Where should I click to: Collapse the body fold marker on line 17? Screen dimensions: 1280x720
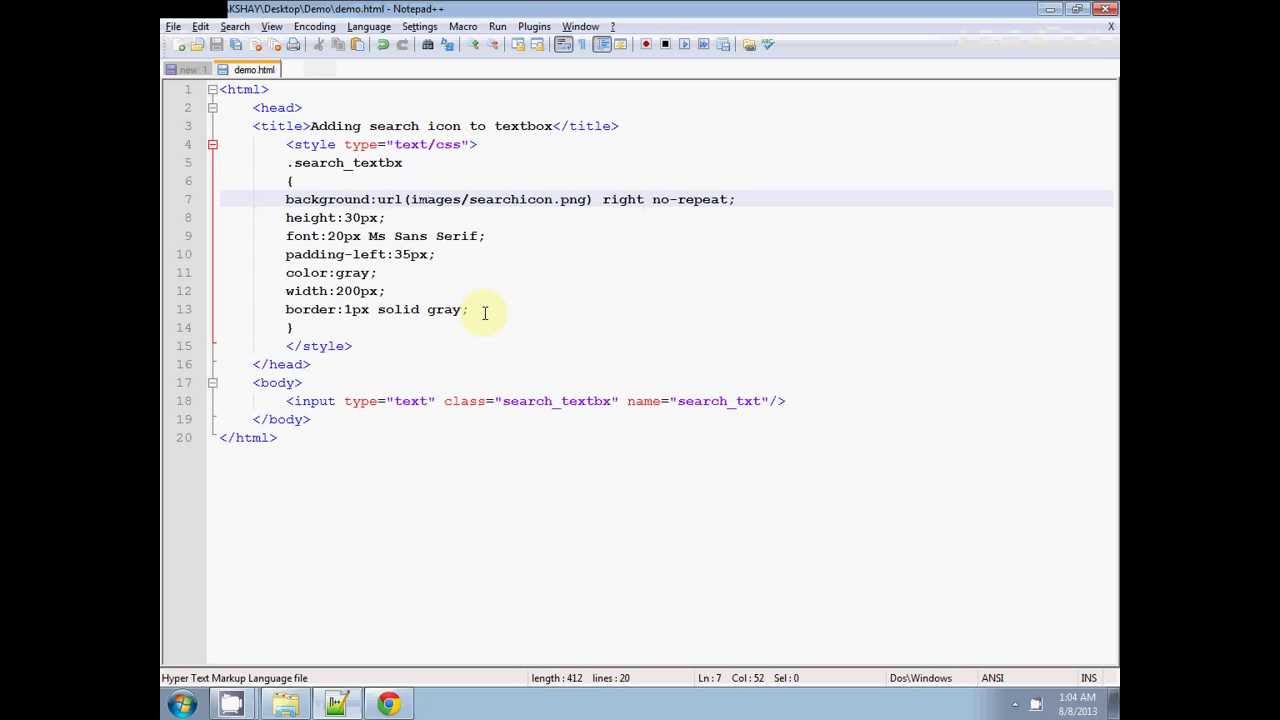[x=212, y=382]
